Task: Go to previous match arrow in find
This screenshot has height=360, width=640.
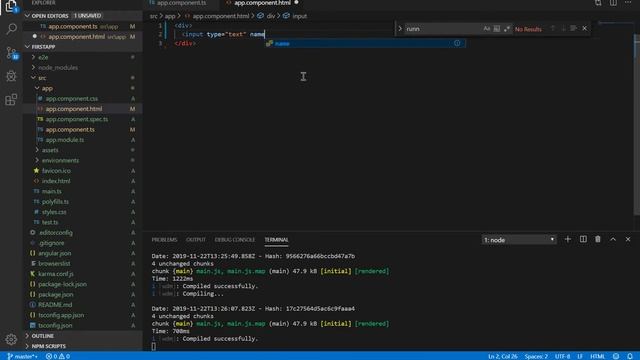Action: point(553,29)
